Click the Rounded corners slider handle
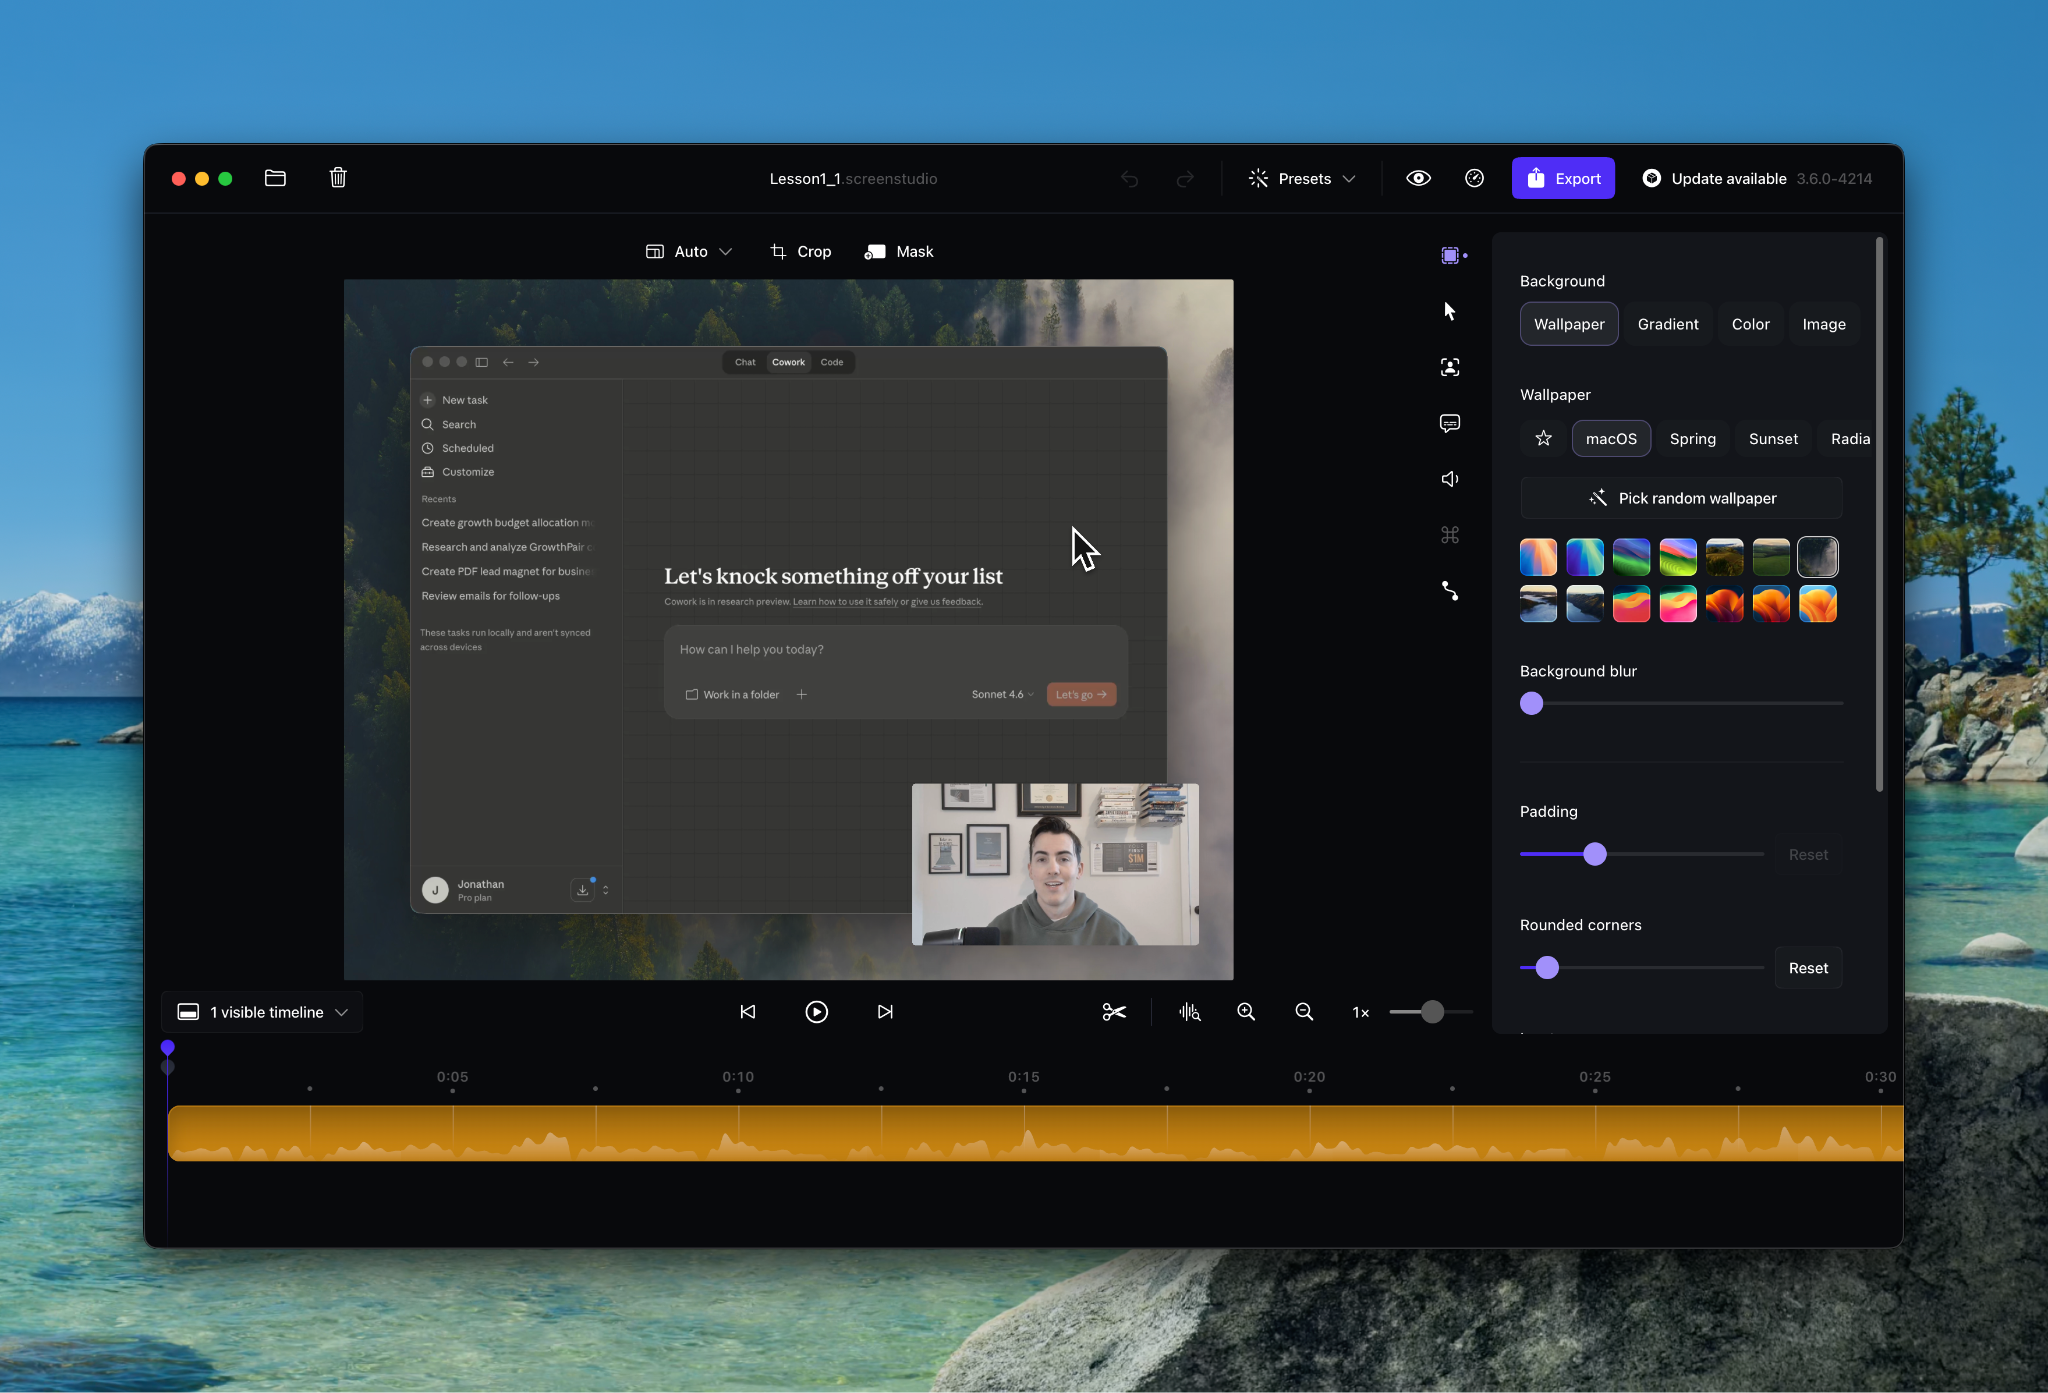The height and width of the screenshot is (1393, 2048). (1547, 967)
